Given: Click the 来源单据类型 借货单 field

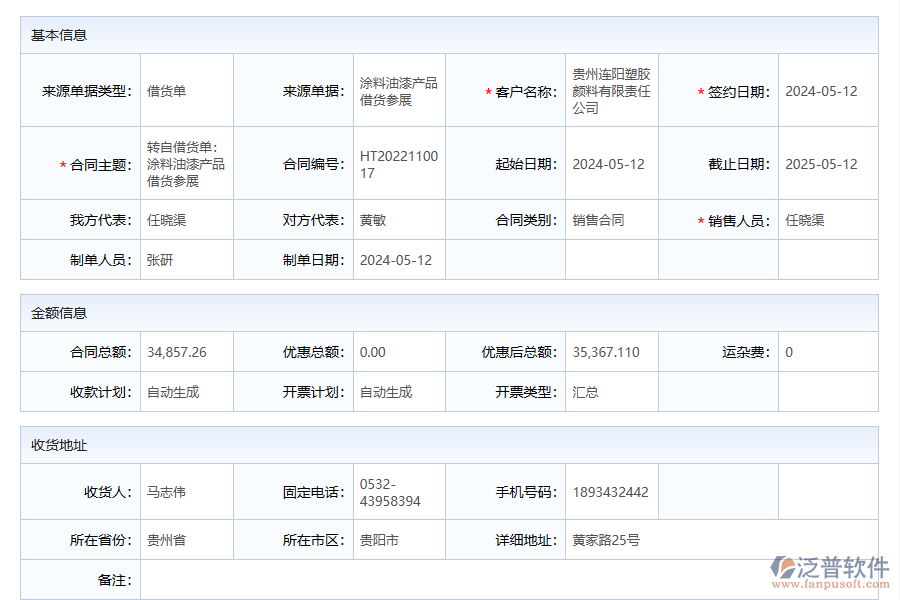Looking at the screenshot, I should (x=165, y=89).
